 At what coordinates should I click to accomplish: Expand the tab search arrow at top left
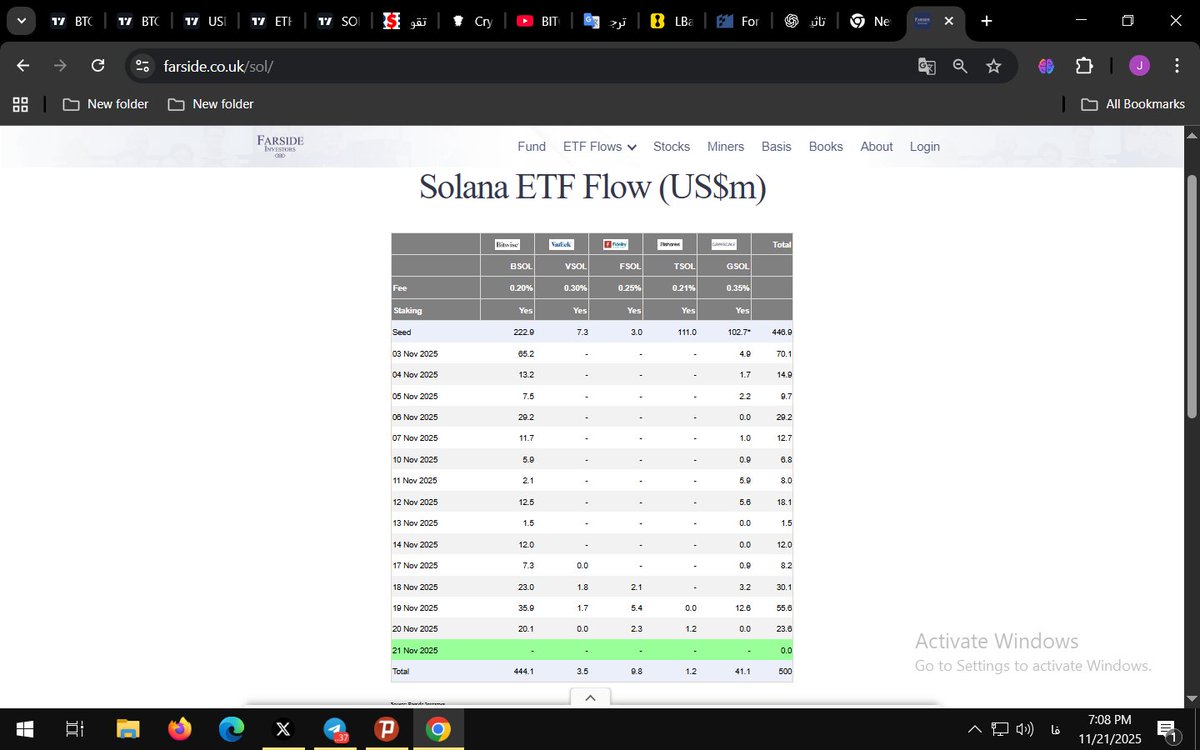coord(20,20)
